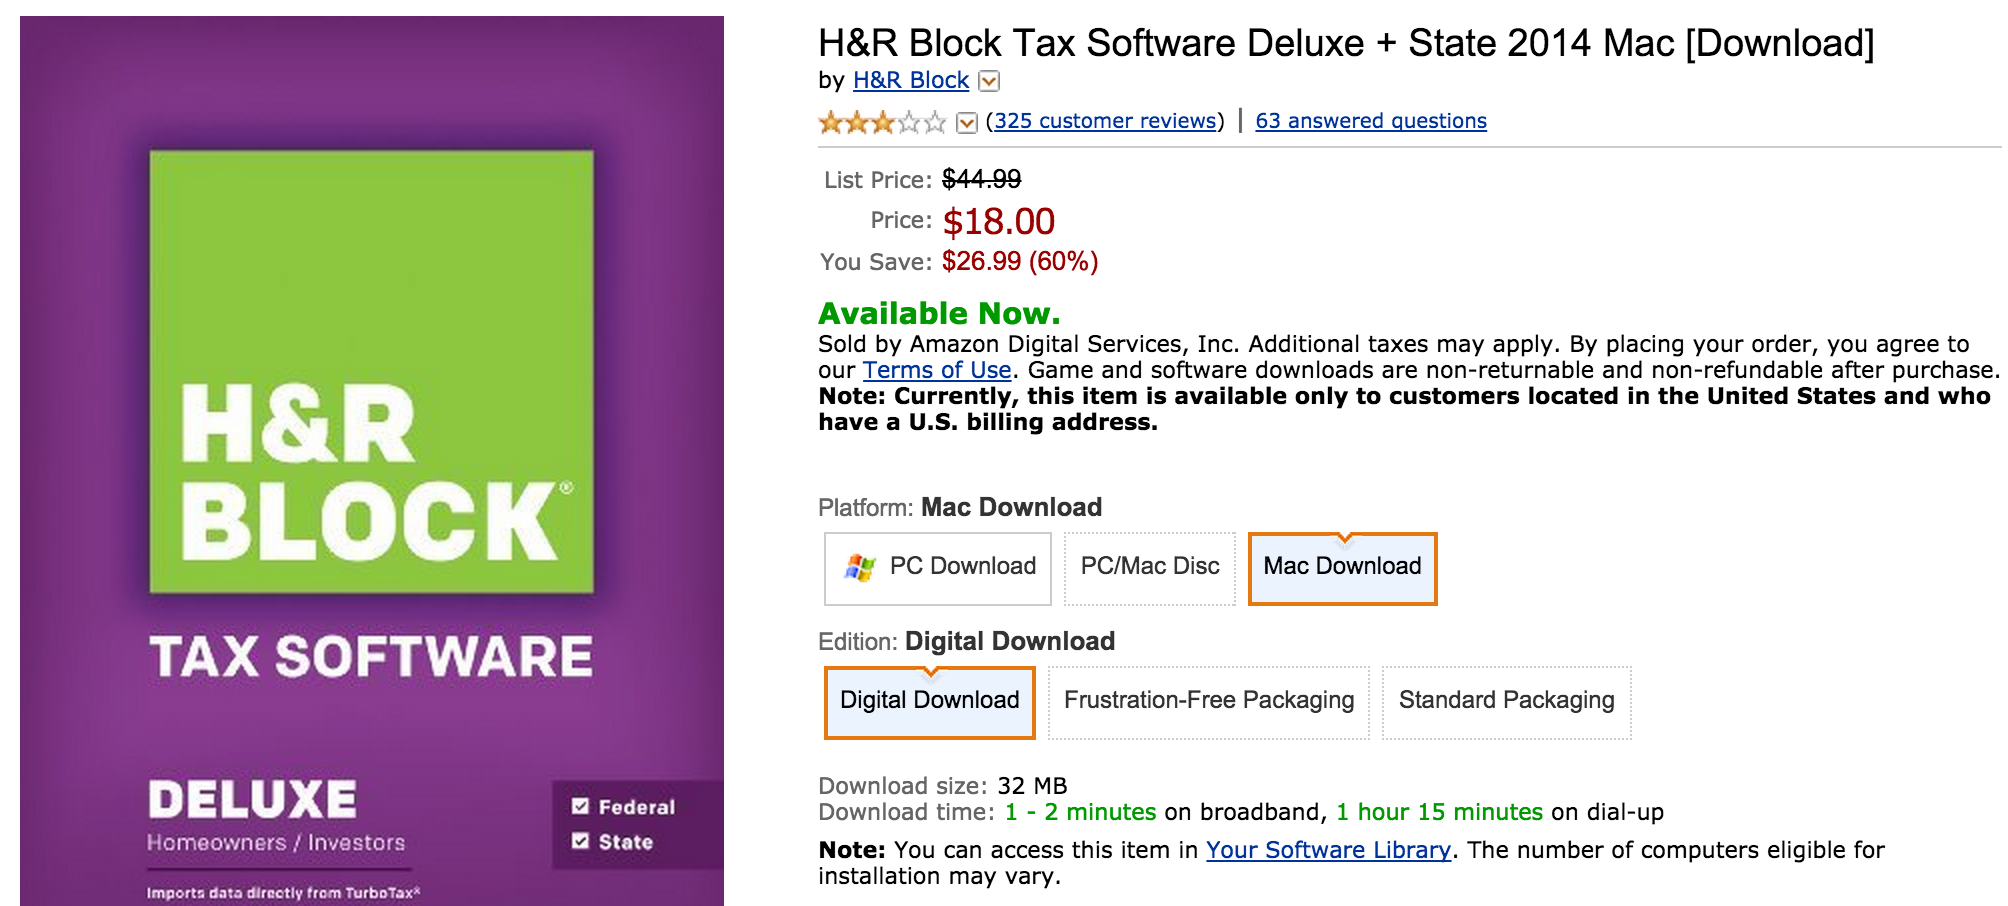This screenshot has width=2008, height=906.
Task: Select Frustration-Free Packaging edition
Action: (1208, 700)
